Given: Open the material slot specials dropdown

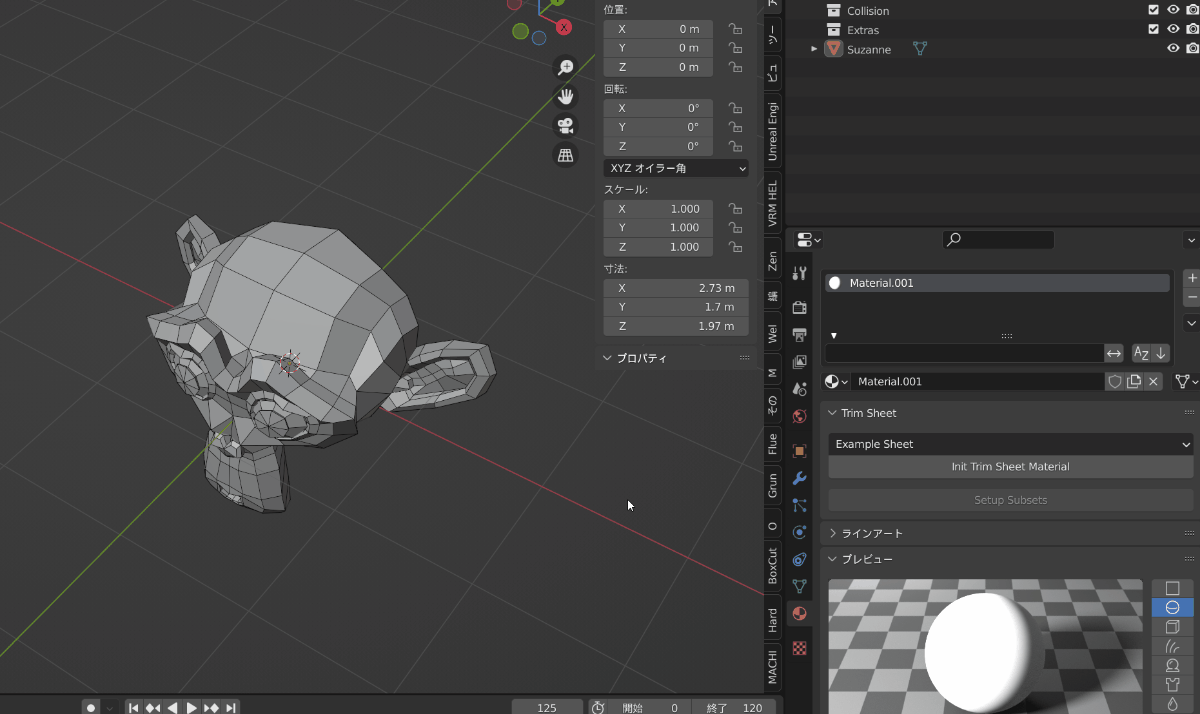Looking at the screenshot, I should click(1191, 323).
